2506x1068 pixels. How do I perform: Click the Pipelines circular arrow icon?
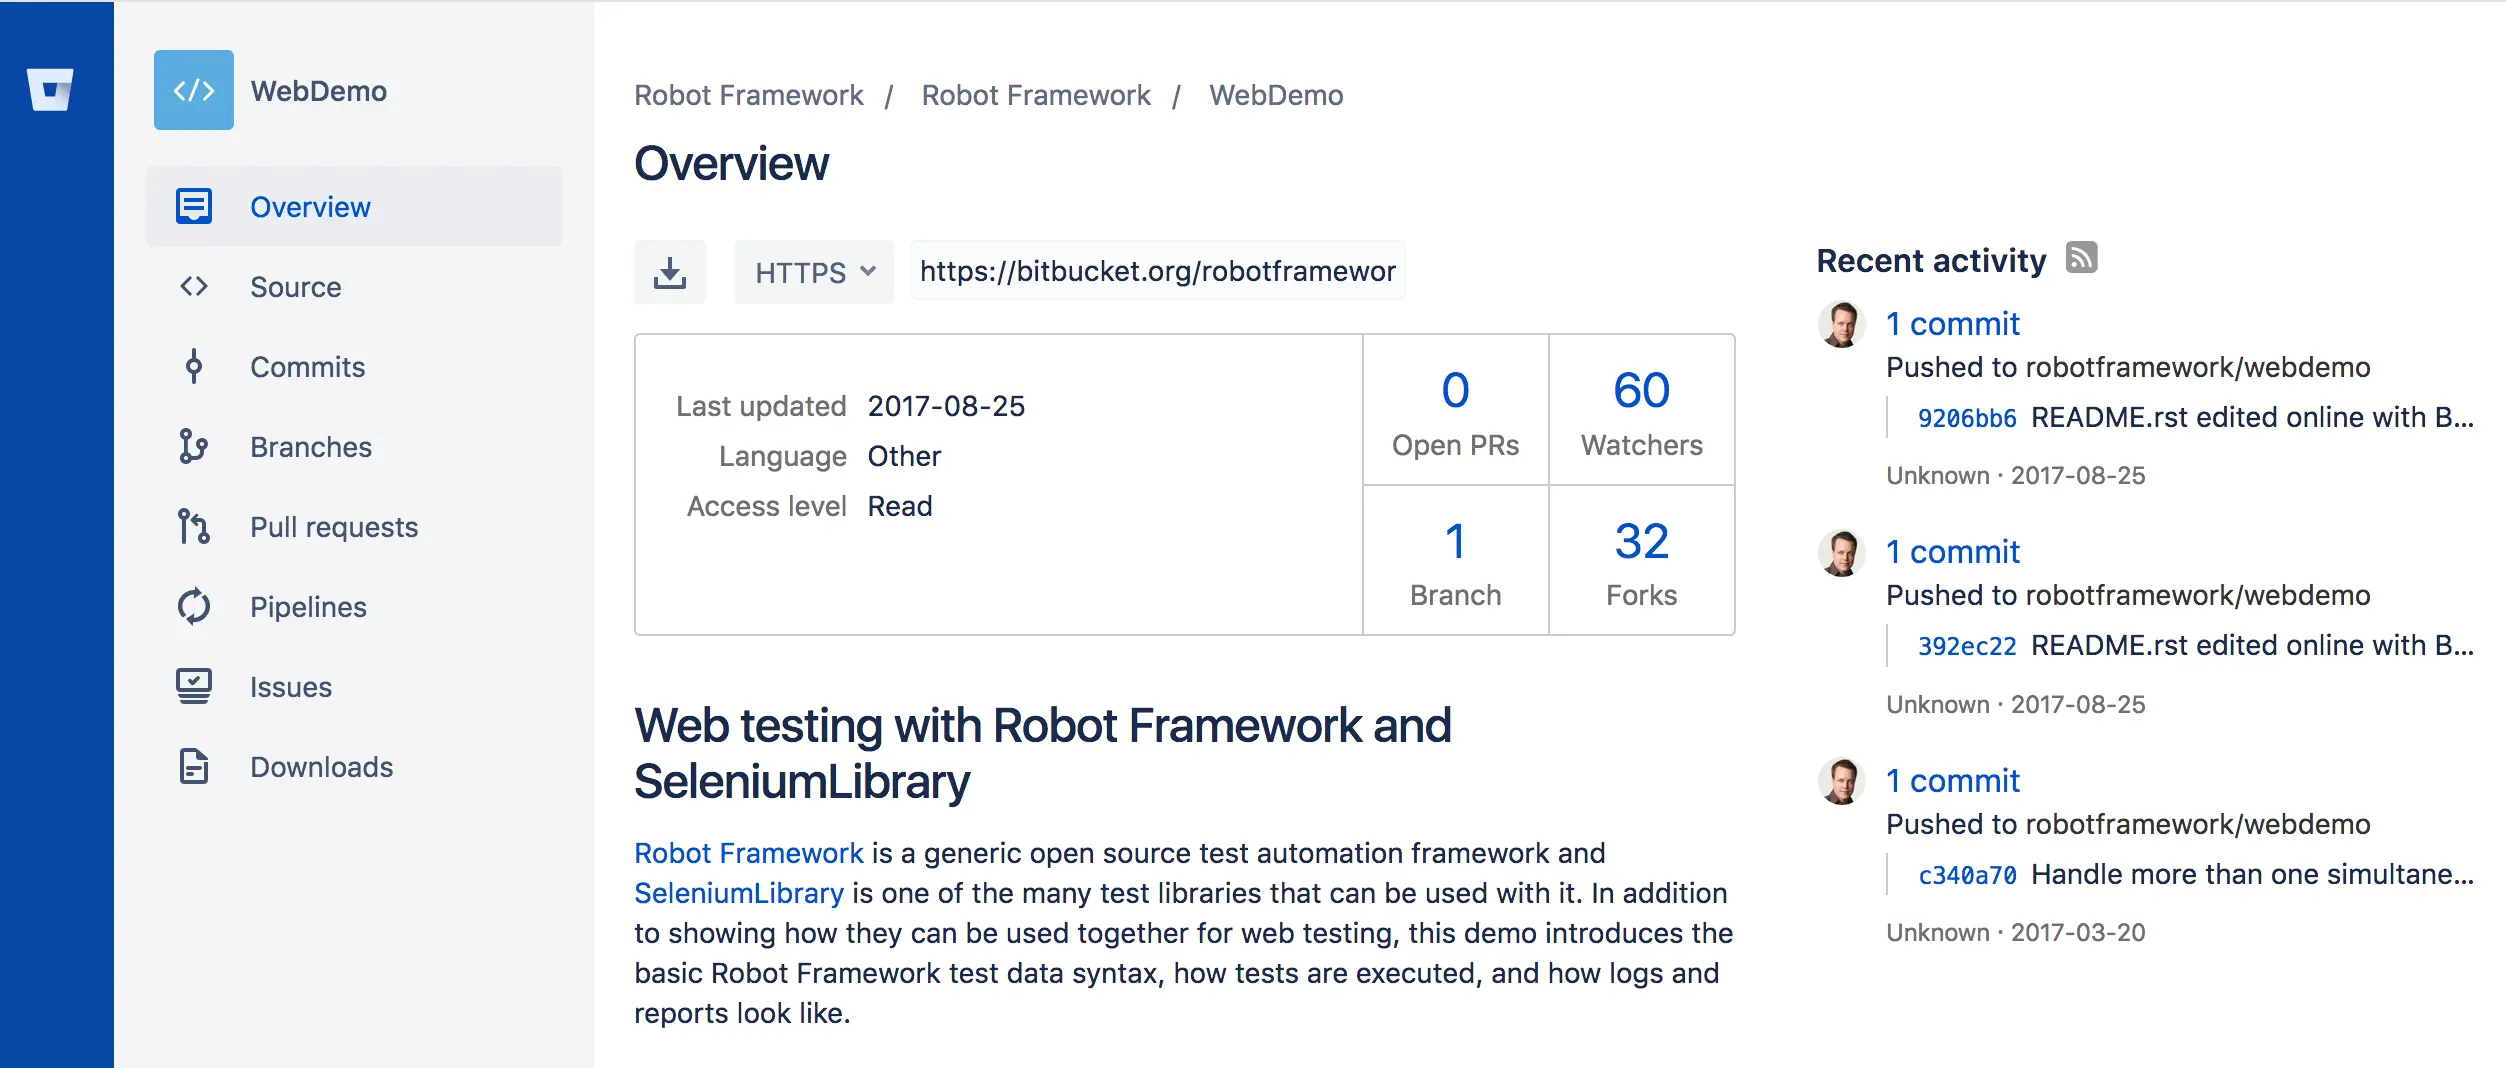tap(194, 607)
